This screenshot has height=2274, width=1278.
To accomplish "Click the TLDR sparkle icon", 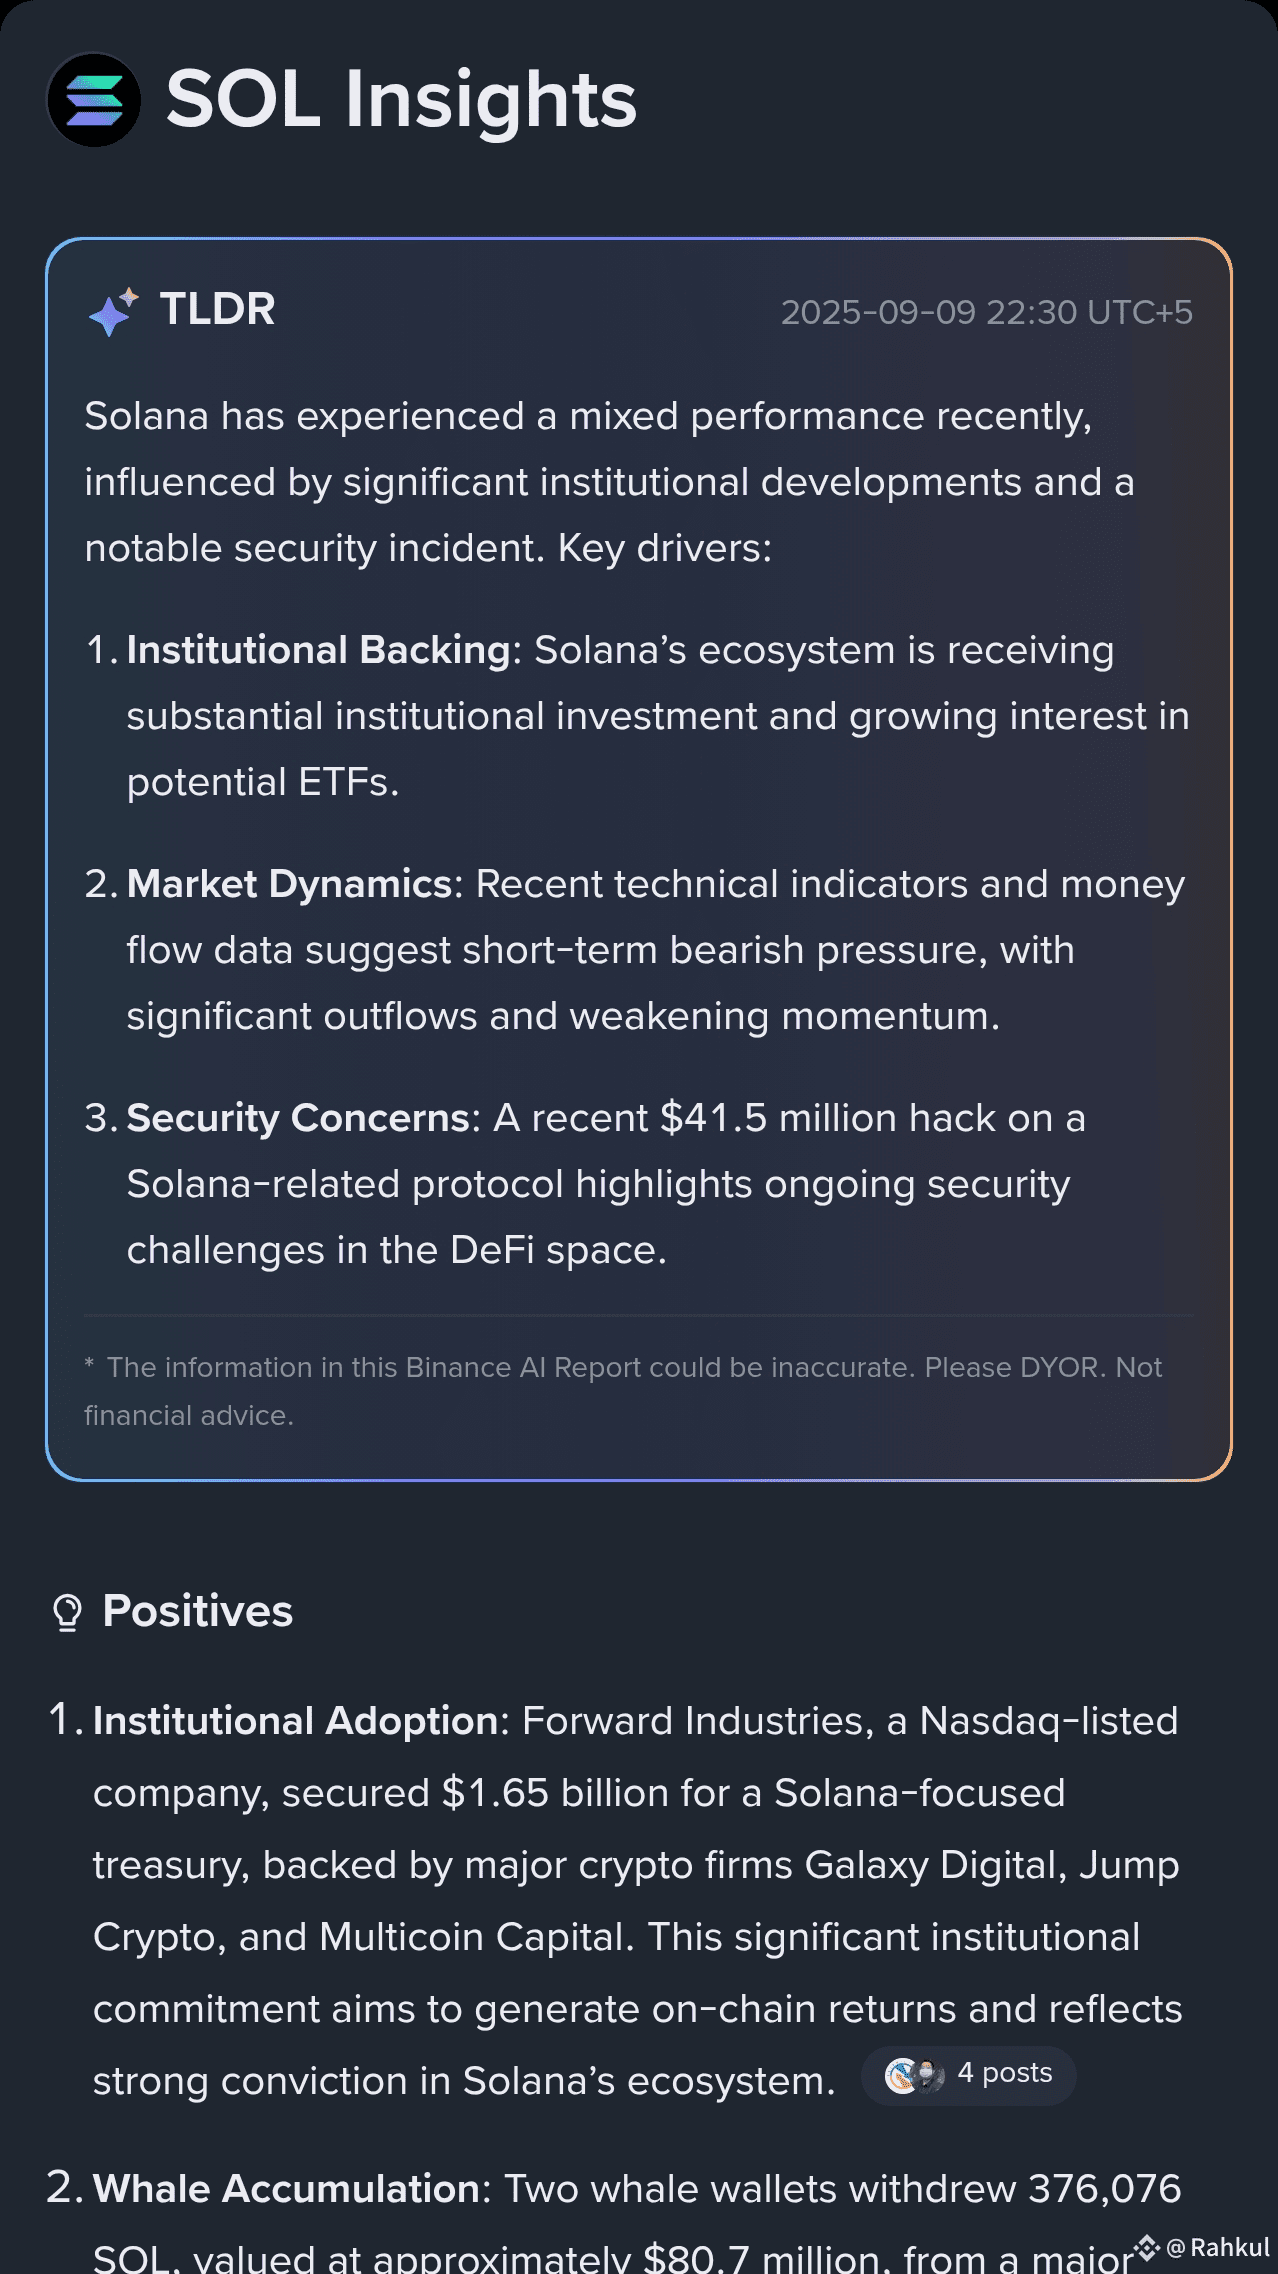I will point(113,312).
